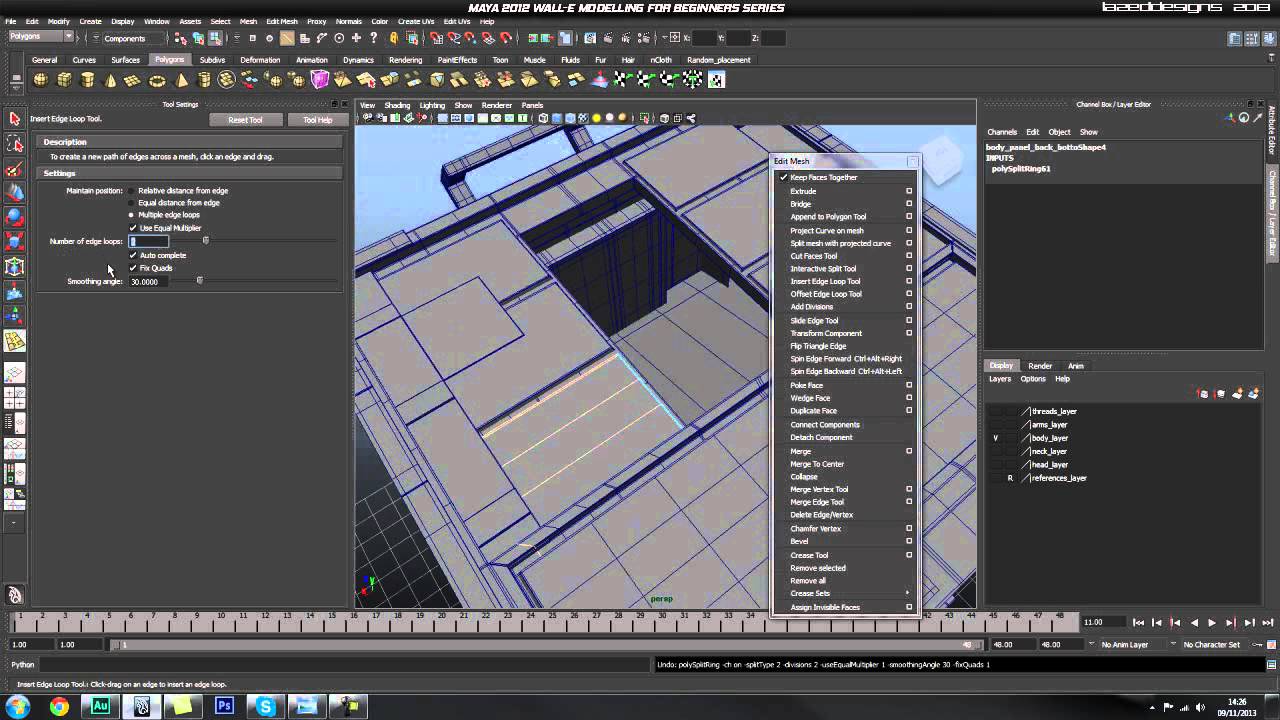
Task: Toggle the Use Equal Multiplier checkbox
Action: 133,228
